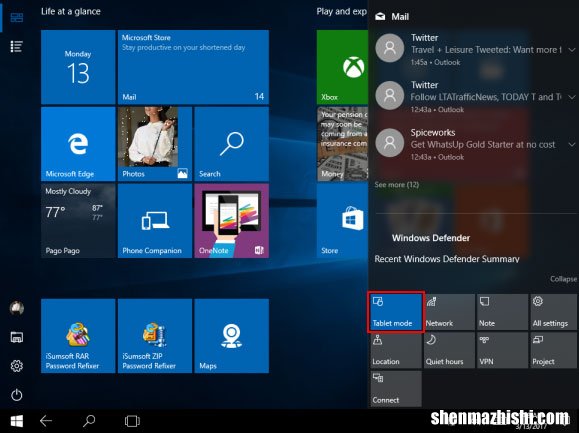The height and width of the screenshot is (433, 579).
Task: Open the OneNote tile
Action: [232, 221]
